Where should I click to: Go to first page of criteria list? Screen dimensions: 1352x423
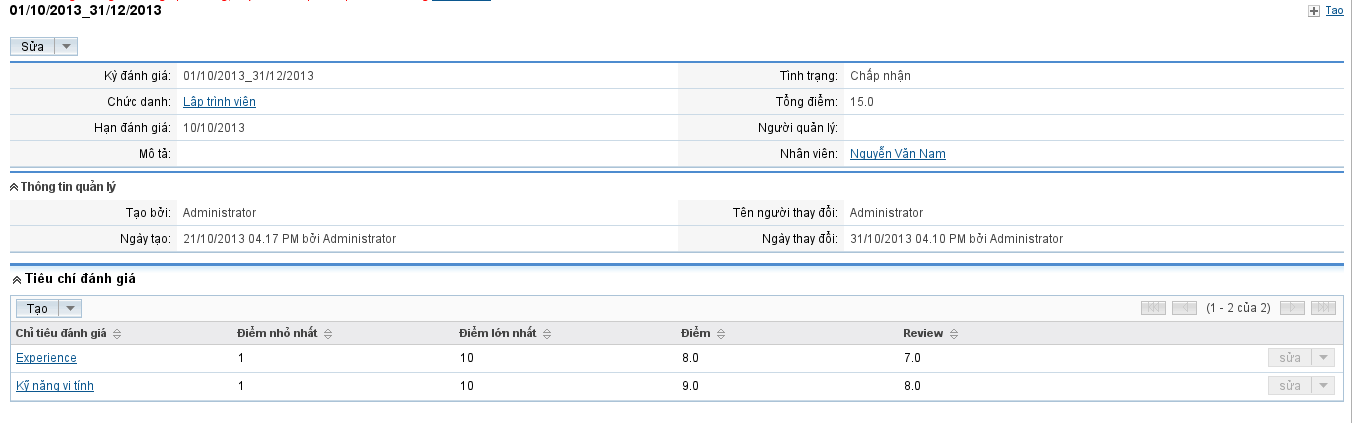[1153, 308]
